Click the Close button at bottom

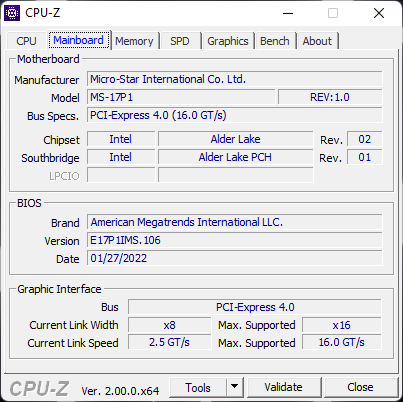tap(360, 387)
